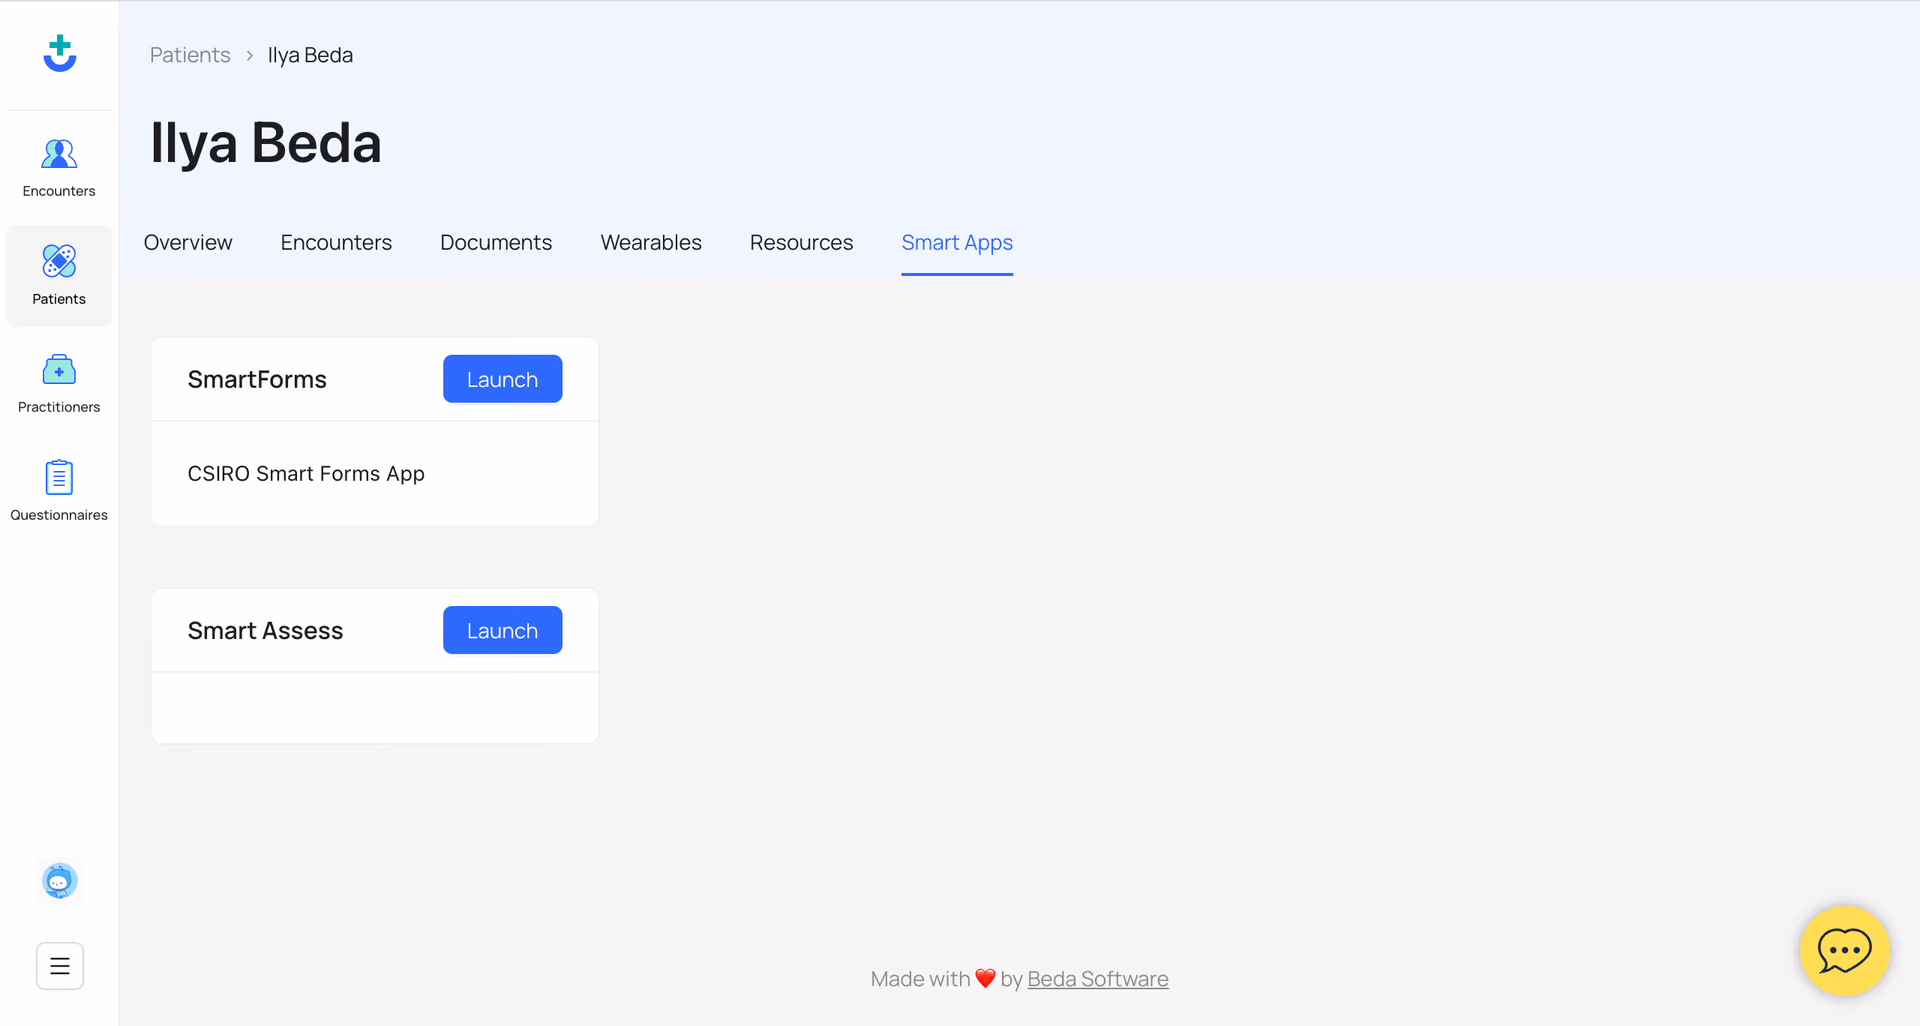The image size is (1920, 1026).
Task: Open the Encounters sidebar icon
Action: pos(59,165)
